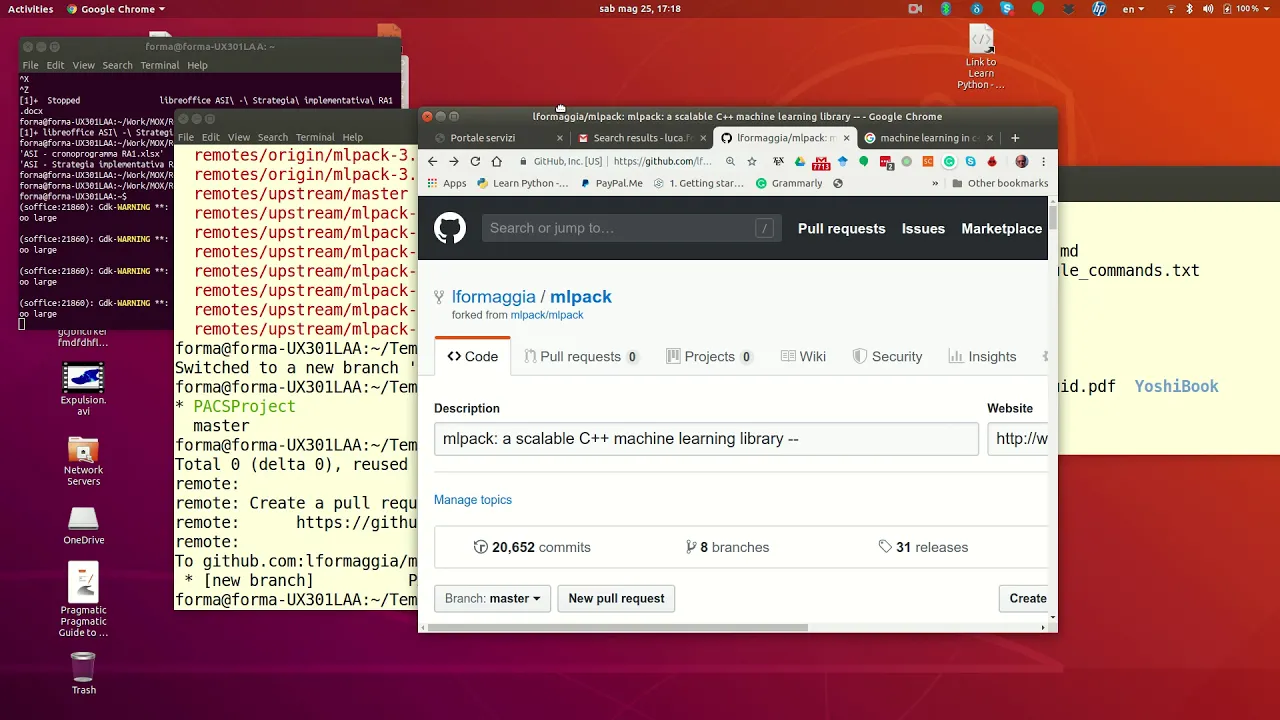The image size is (1280, 720).
Task: Select the Wiki tab
Action: (803, 356)
